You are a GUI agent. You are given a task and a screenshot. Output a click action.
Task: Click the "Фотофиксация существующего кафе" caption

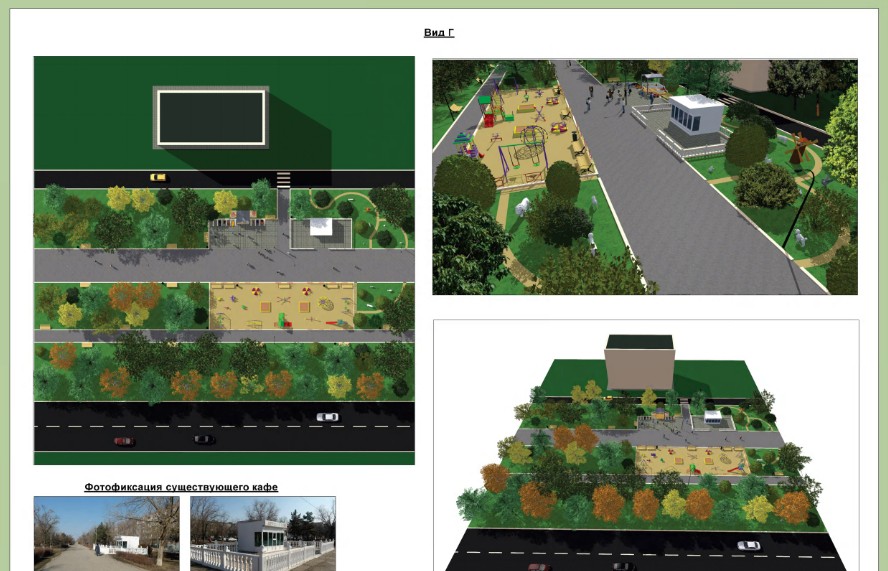pyautogui.click(x=181, y=487)
